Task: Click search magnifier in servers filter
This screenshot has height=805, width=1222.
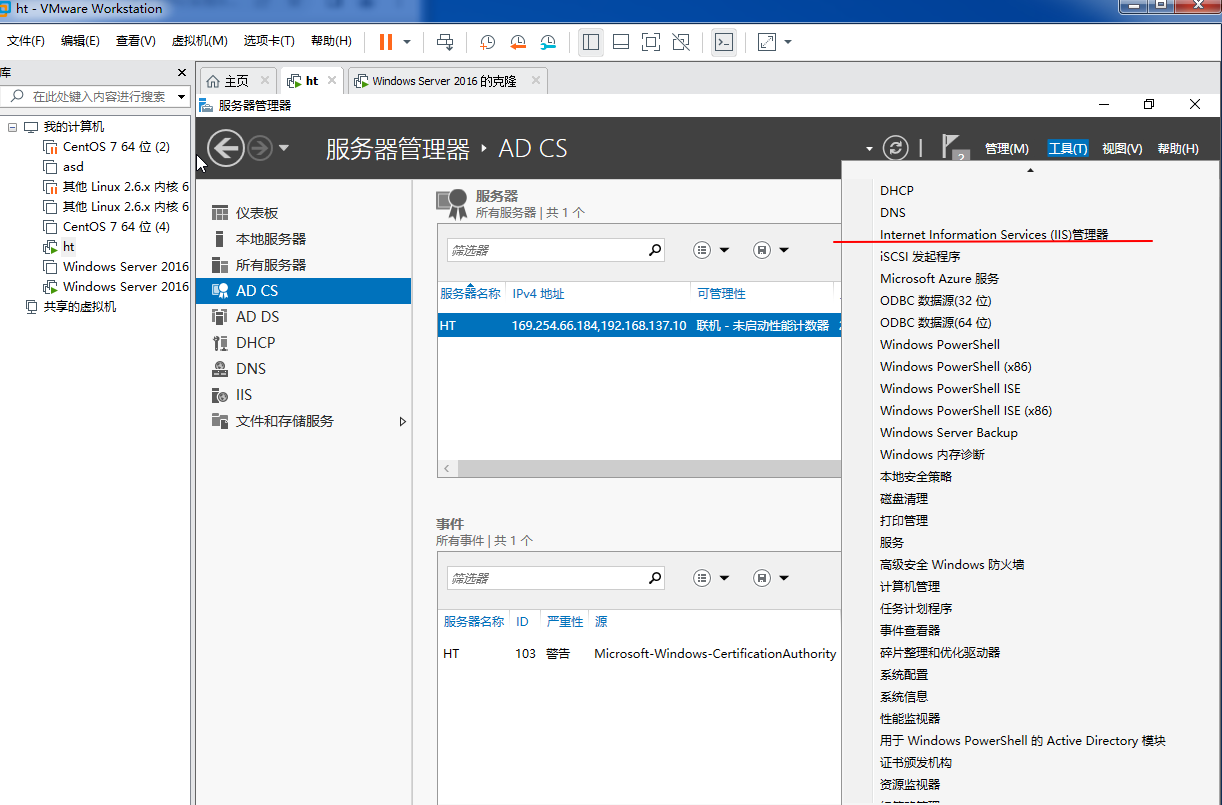Action: [x=655, y=250]
